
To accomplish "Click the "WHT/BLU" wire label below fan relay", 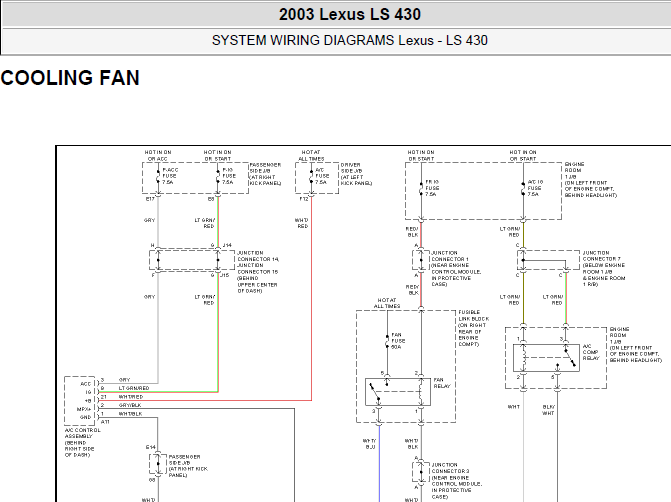I will click(x=370, y=444).
